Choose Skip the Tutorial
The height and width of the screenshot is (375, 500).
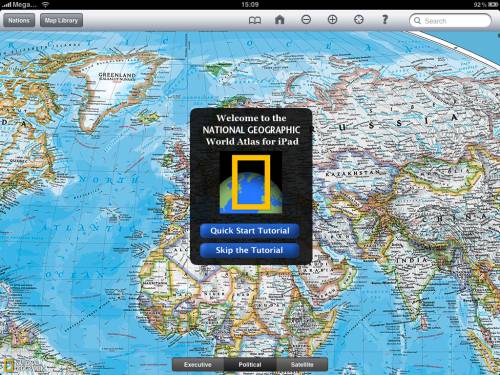click(250, 250)
